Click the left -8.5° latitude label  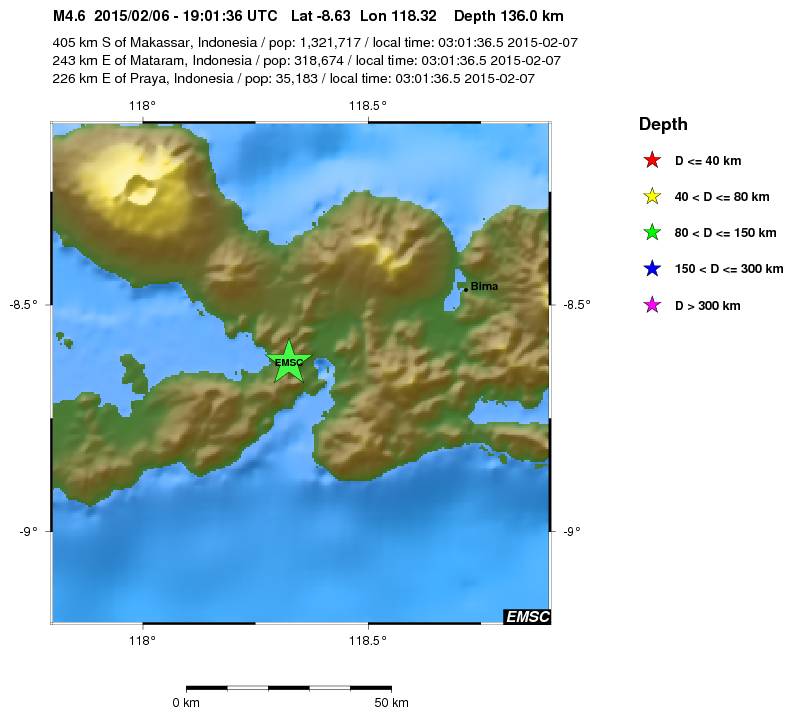coord(23,304)
